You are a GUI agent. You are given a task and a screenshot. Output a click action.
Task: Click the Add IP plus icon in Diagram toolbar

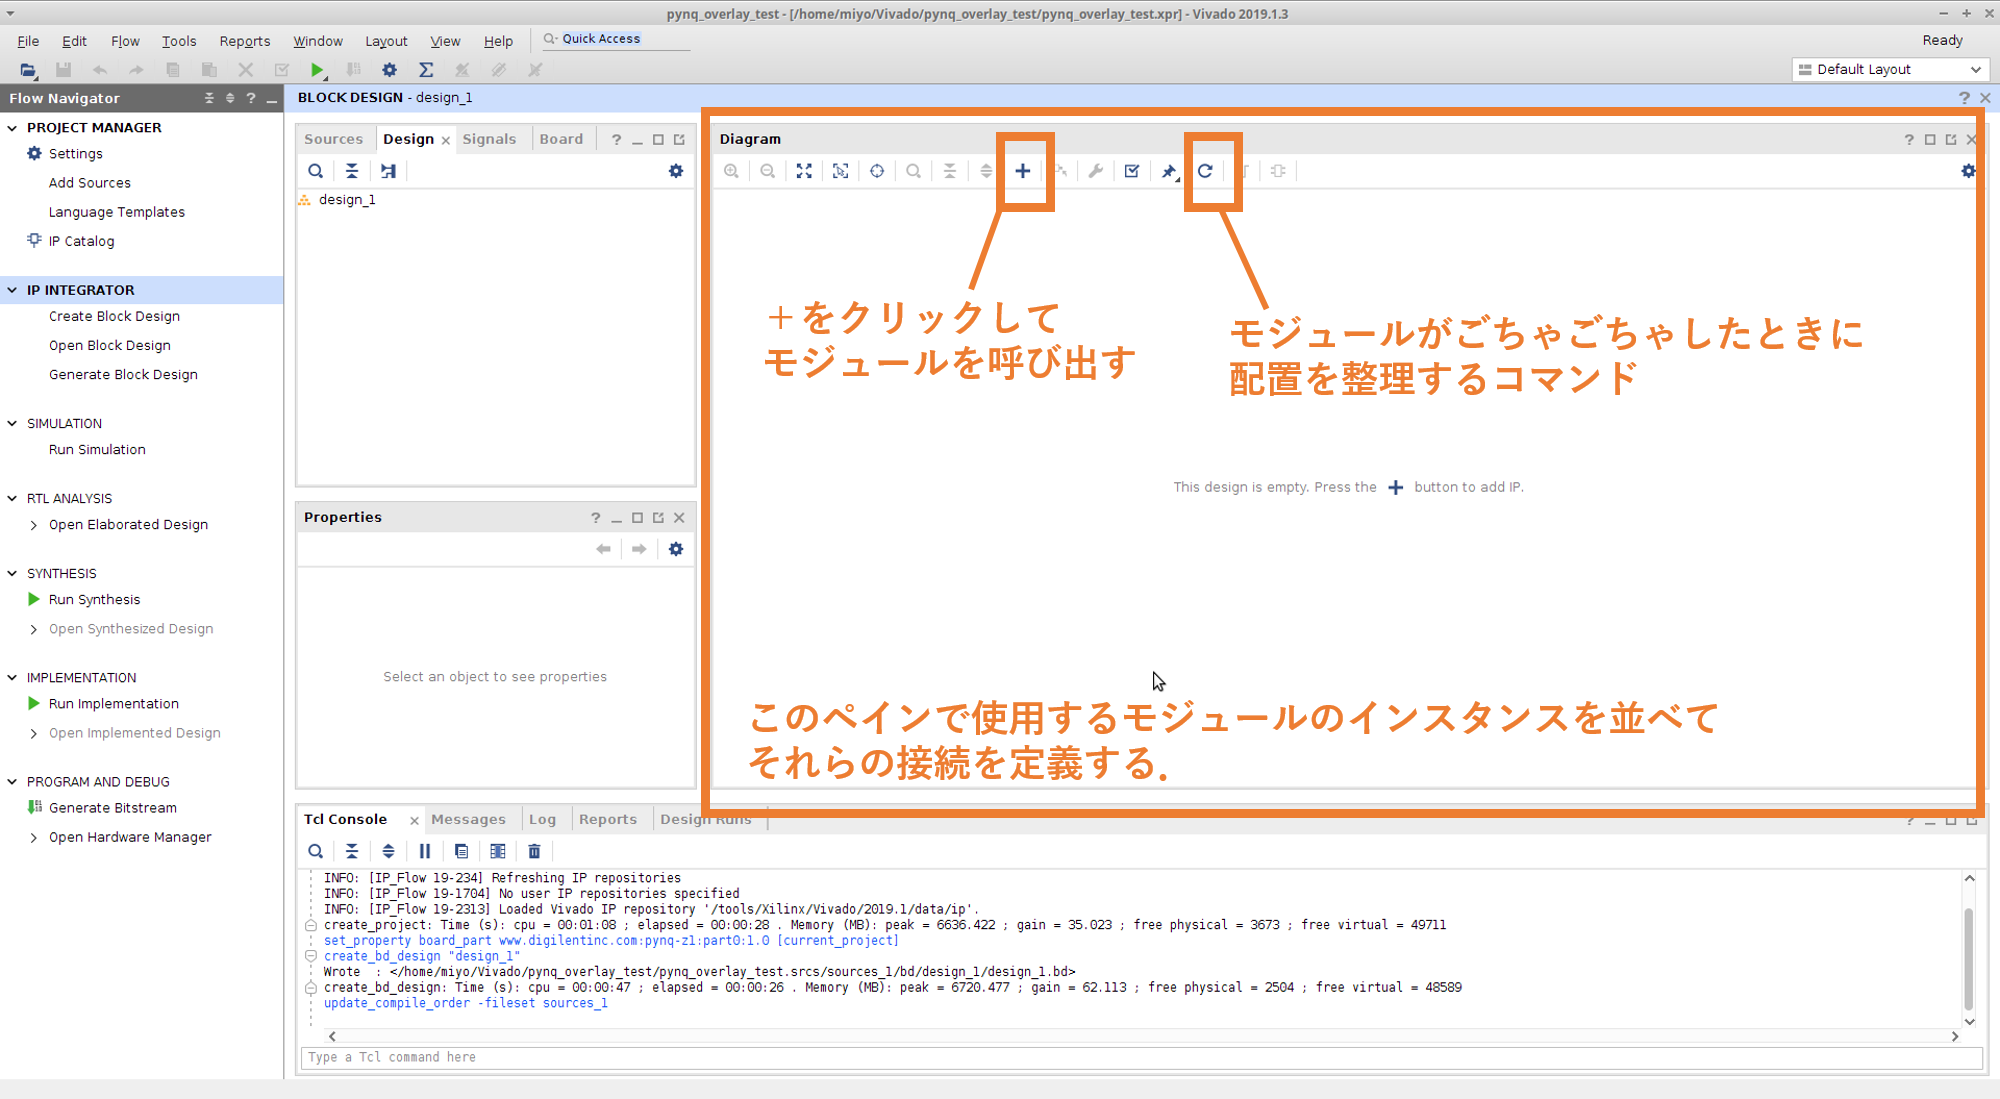tap(1022, 171)
